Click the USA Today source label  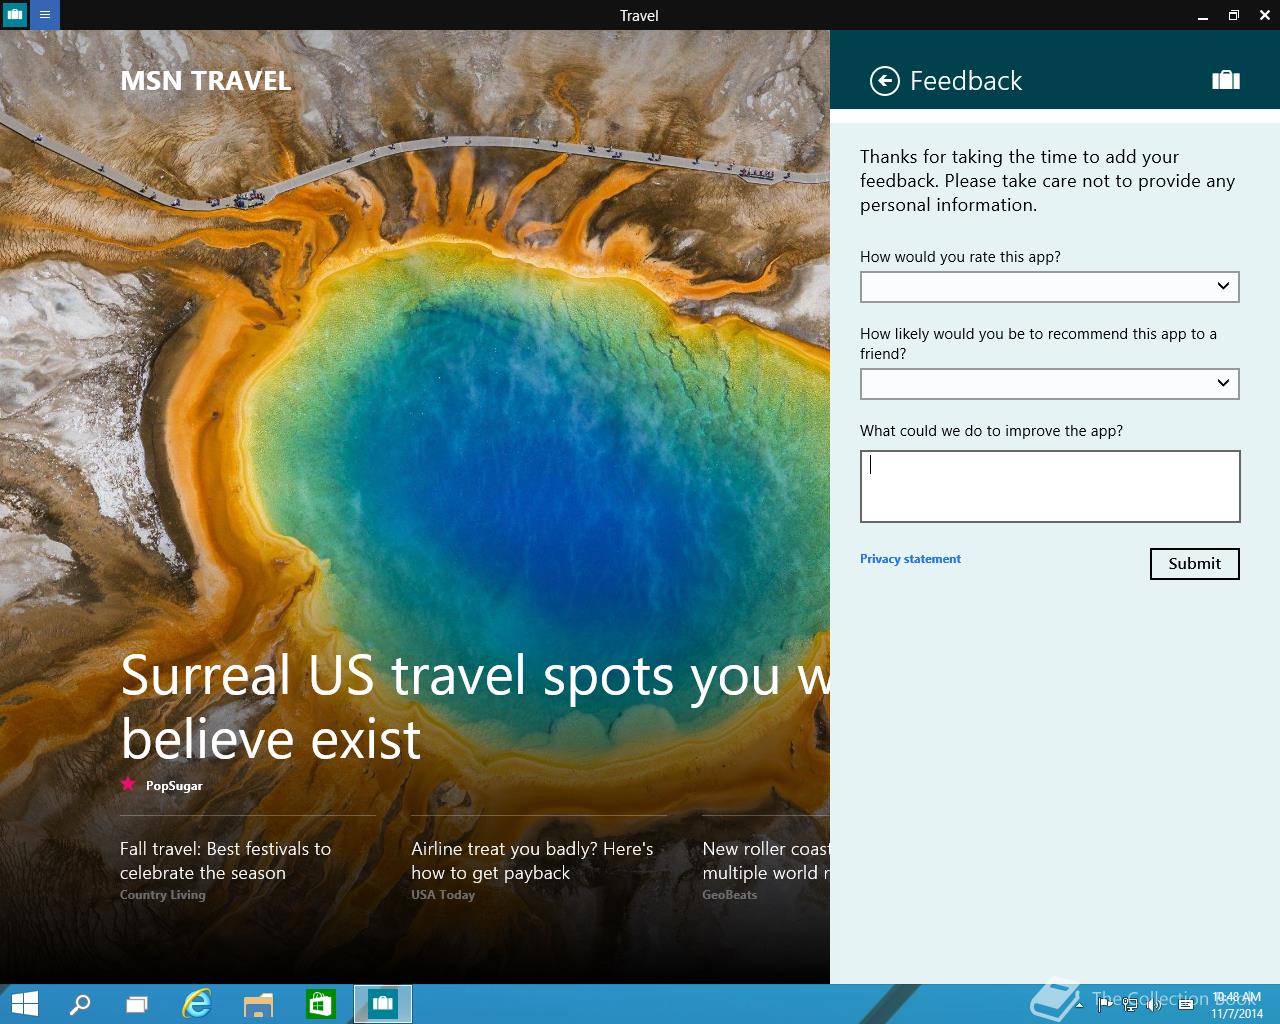point(443,895)
